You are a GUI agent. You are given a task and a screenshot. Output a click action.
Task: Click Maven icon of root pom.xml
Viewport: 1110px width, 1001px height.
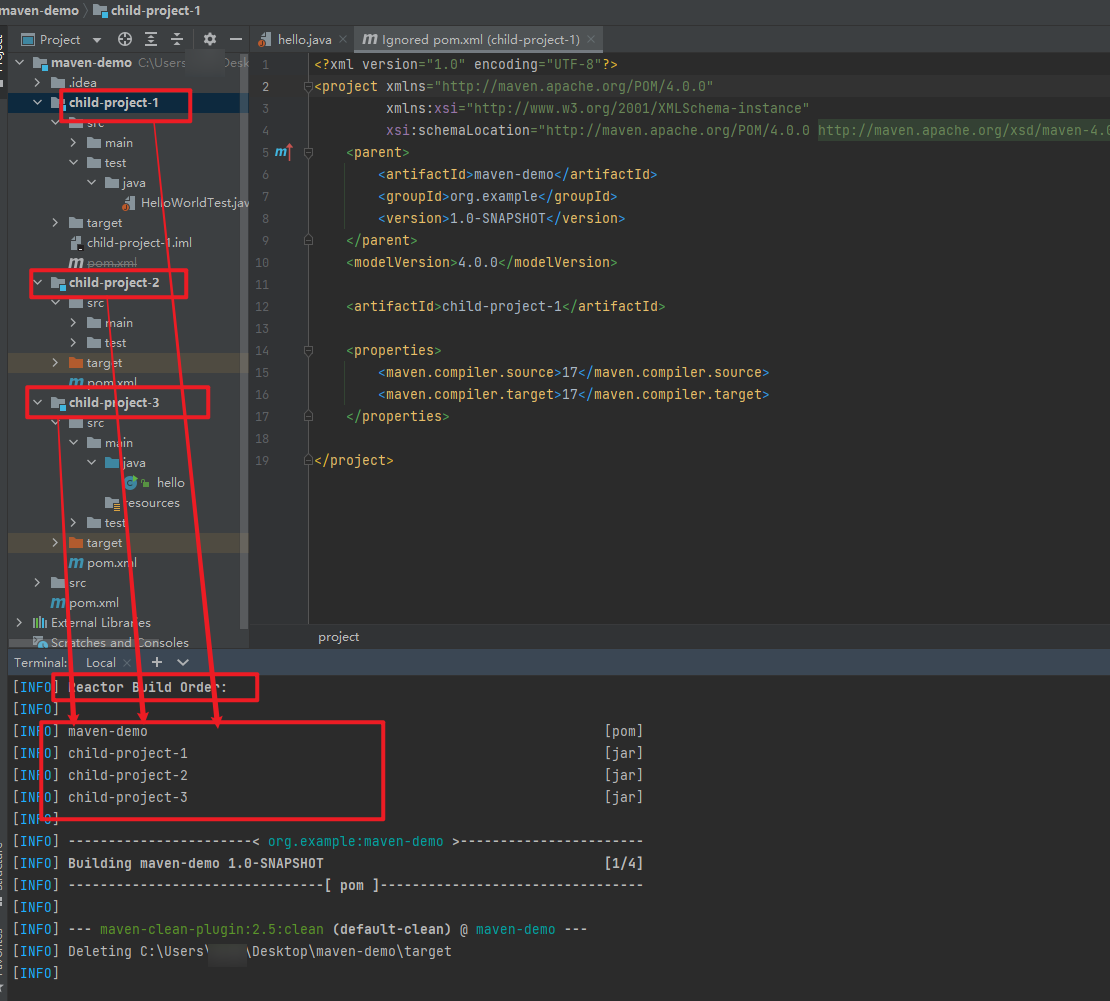[x=58, y=602]
